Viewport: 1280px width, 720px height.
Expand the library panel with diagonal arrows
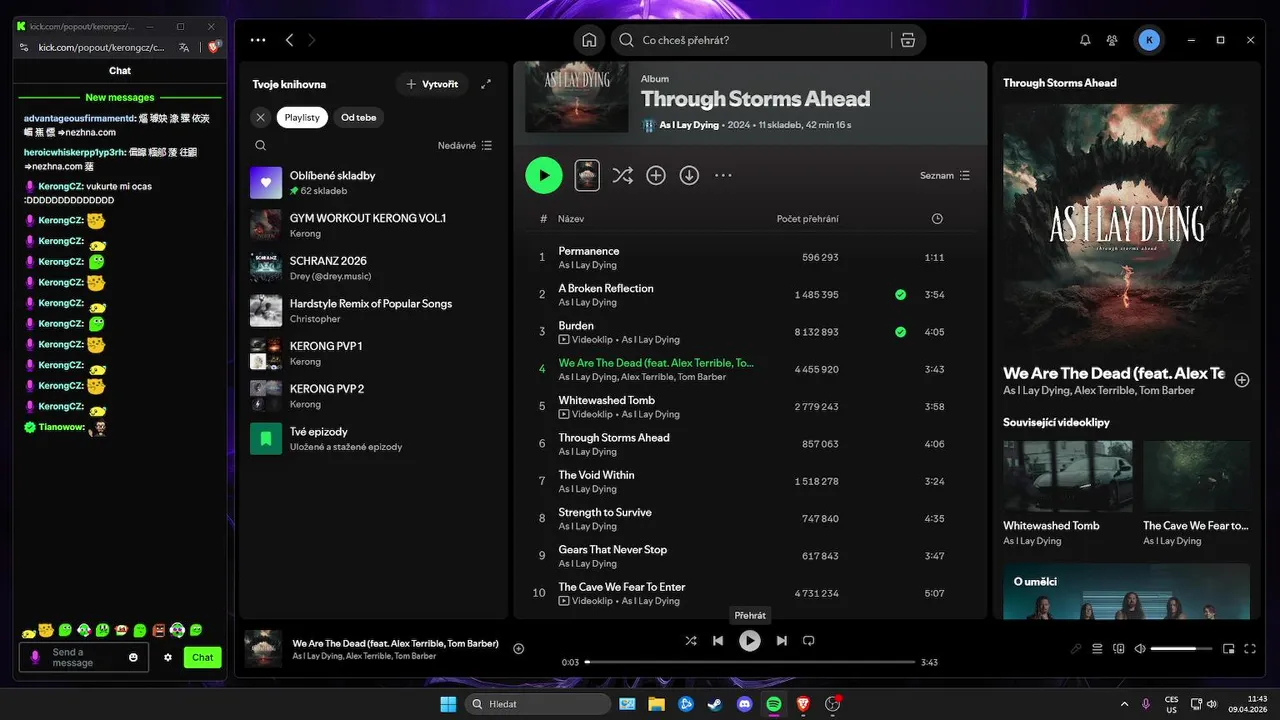[x=486, y=84]
